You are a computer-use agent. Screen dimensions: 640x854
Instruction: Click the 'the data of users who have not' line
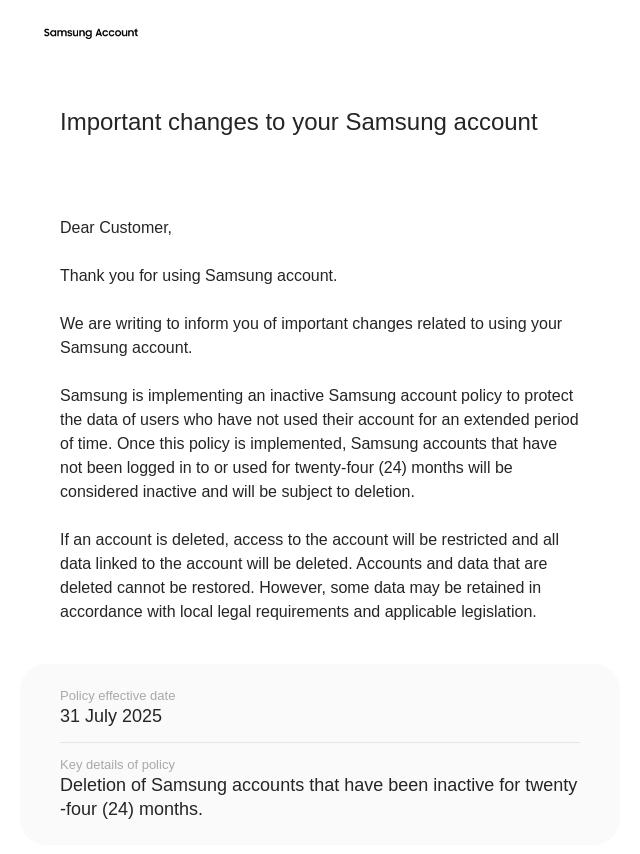319,419
